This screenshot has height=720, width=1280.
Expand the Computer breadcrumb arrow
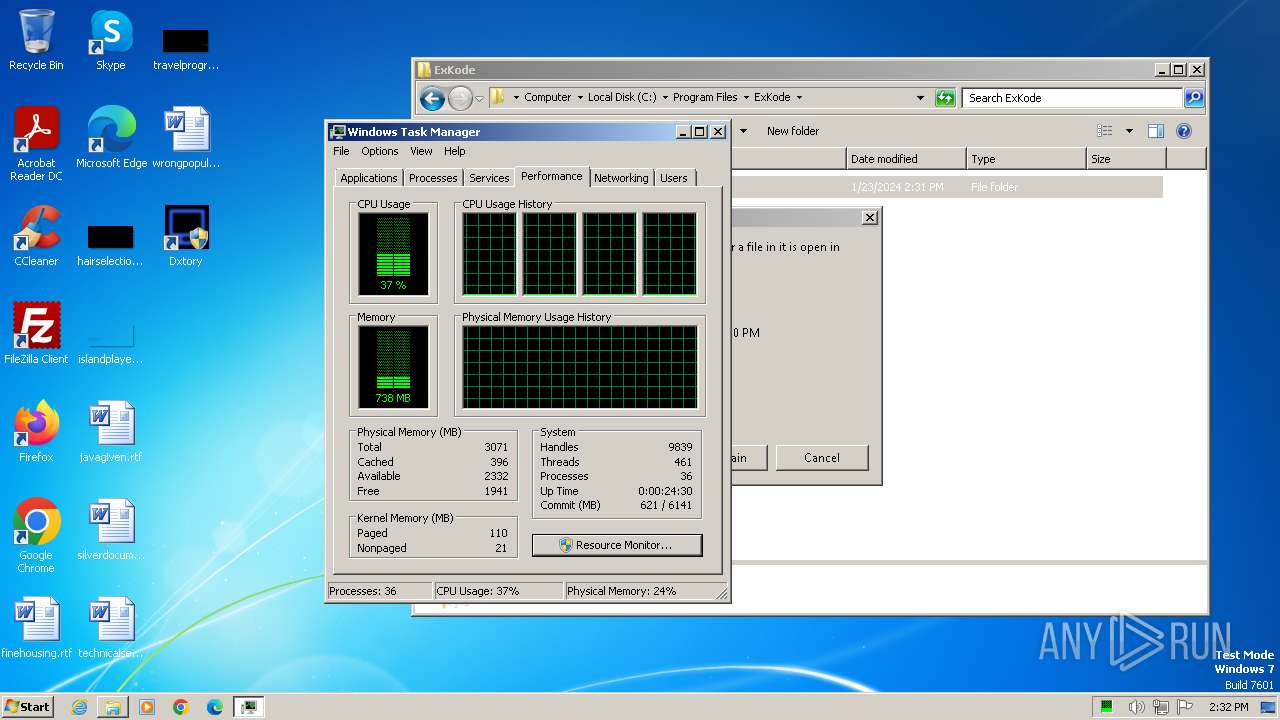[579, 98]
